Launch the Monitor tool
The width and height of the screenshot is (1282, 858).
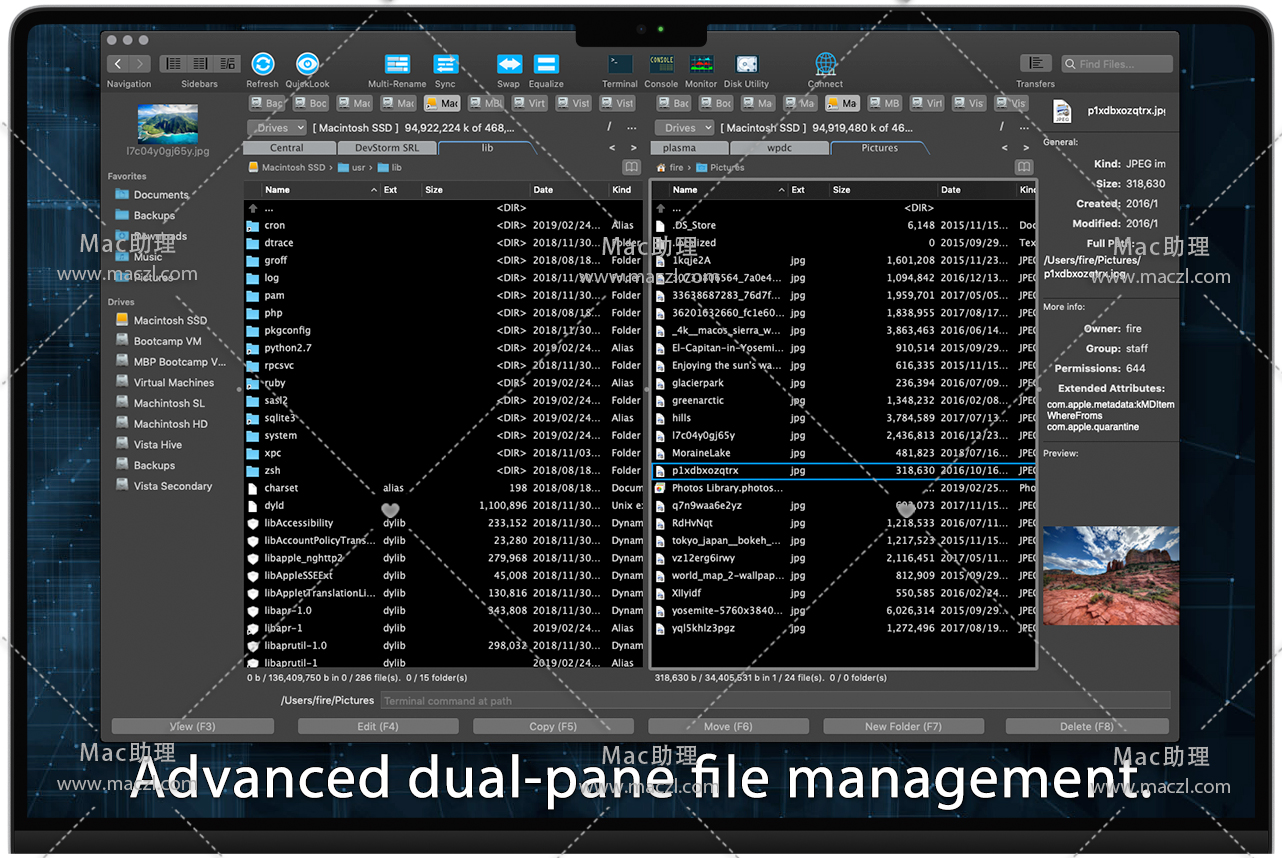point(701,64)
